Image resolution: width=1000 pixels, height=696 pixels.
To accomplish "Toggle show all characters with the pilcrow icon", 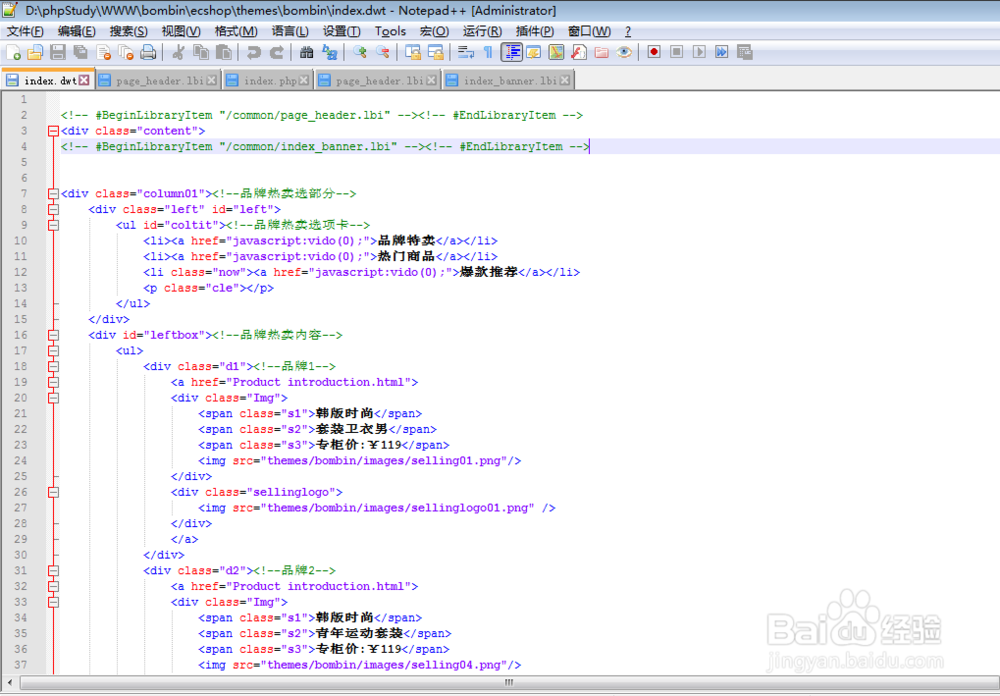I will point(489,52).
